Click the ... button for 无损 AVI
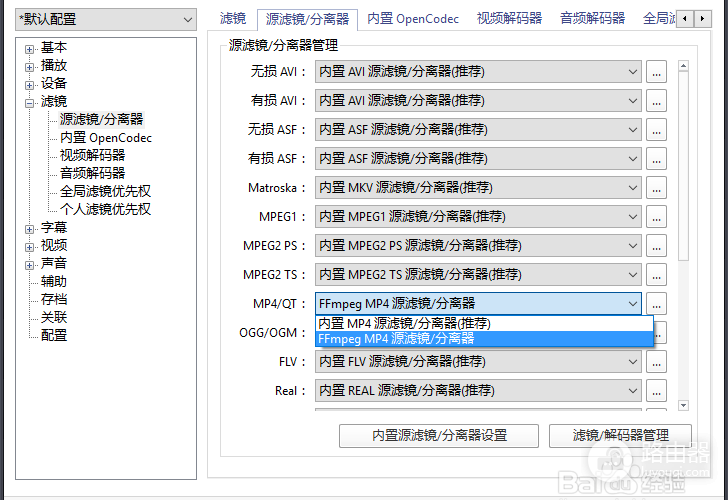 tap(656, 72)
